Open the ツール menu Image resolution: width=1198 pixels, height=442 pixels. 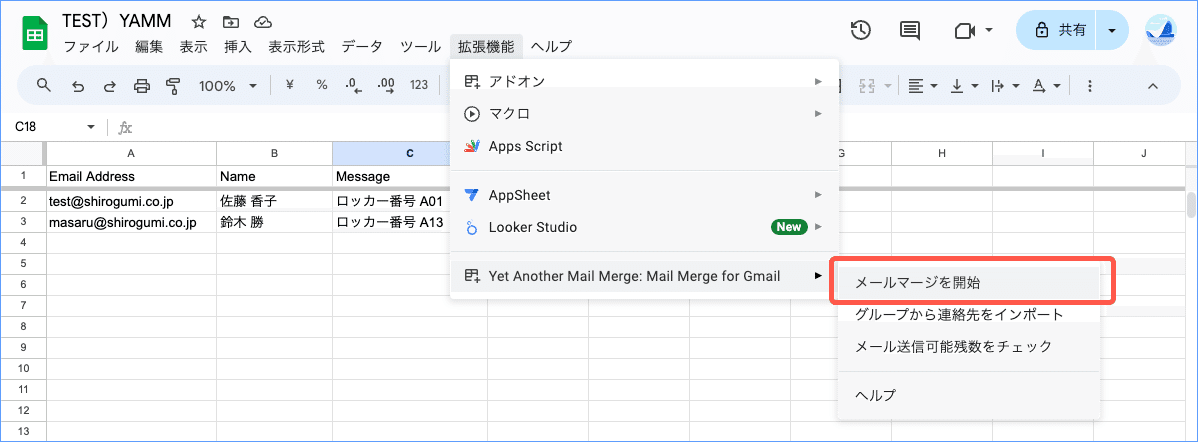click(420, 47)
